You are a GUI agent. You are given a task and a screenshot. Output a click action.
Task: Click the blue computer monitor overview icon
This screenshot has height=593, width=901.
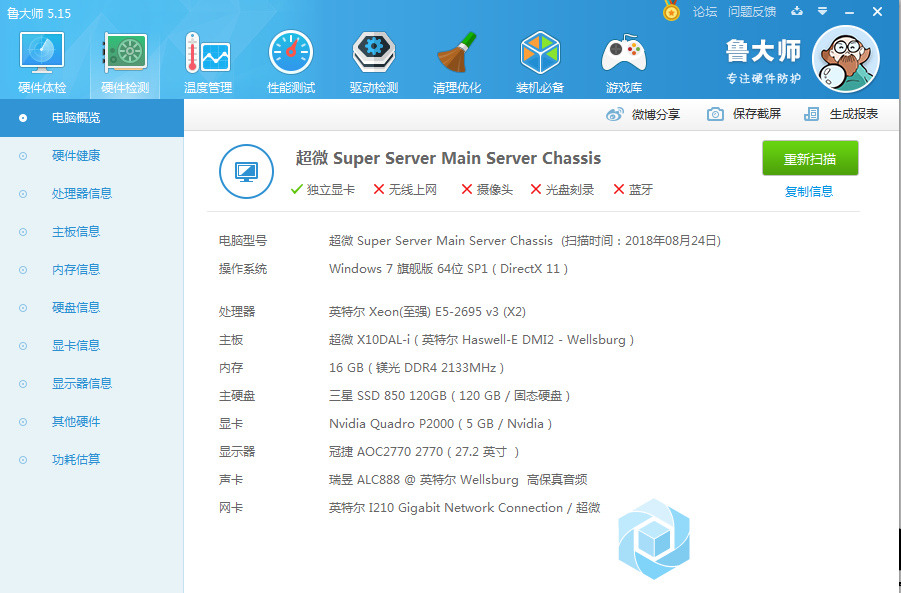tap(247, 171)
